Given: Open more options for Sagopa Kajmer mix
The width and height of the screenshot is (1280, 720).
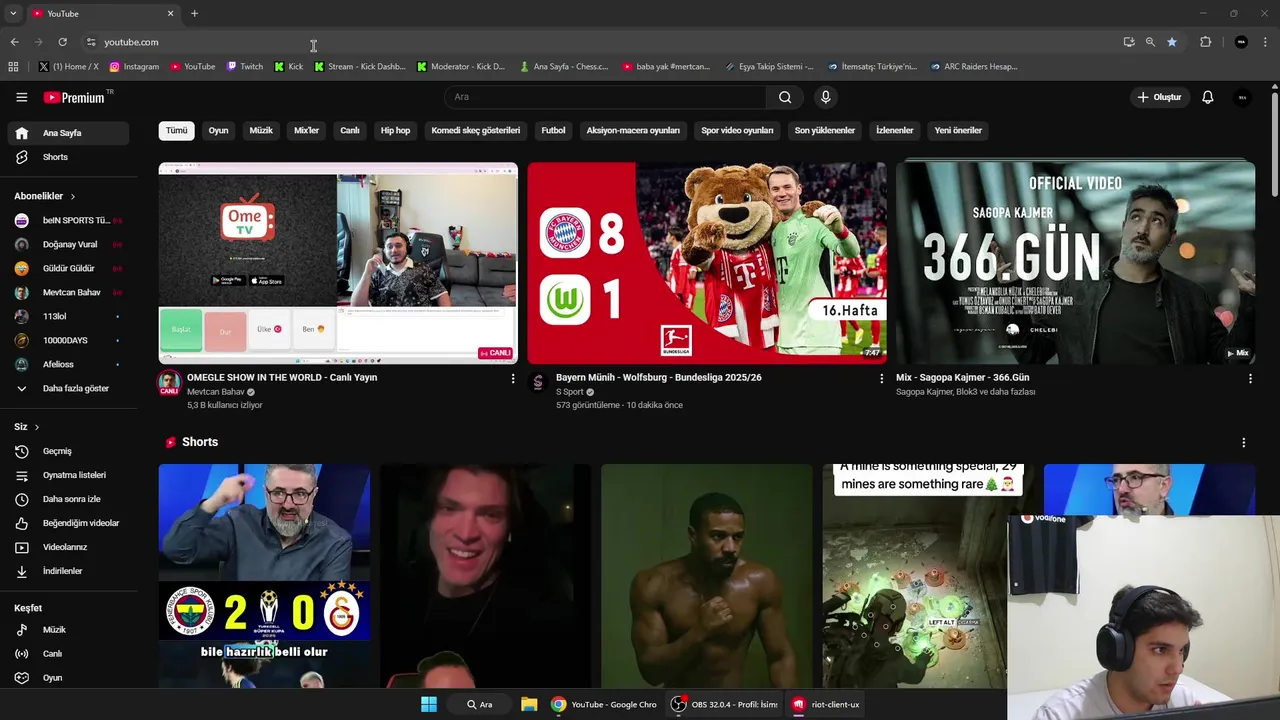Looking at the screenshot, I should point(1250,378).
